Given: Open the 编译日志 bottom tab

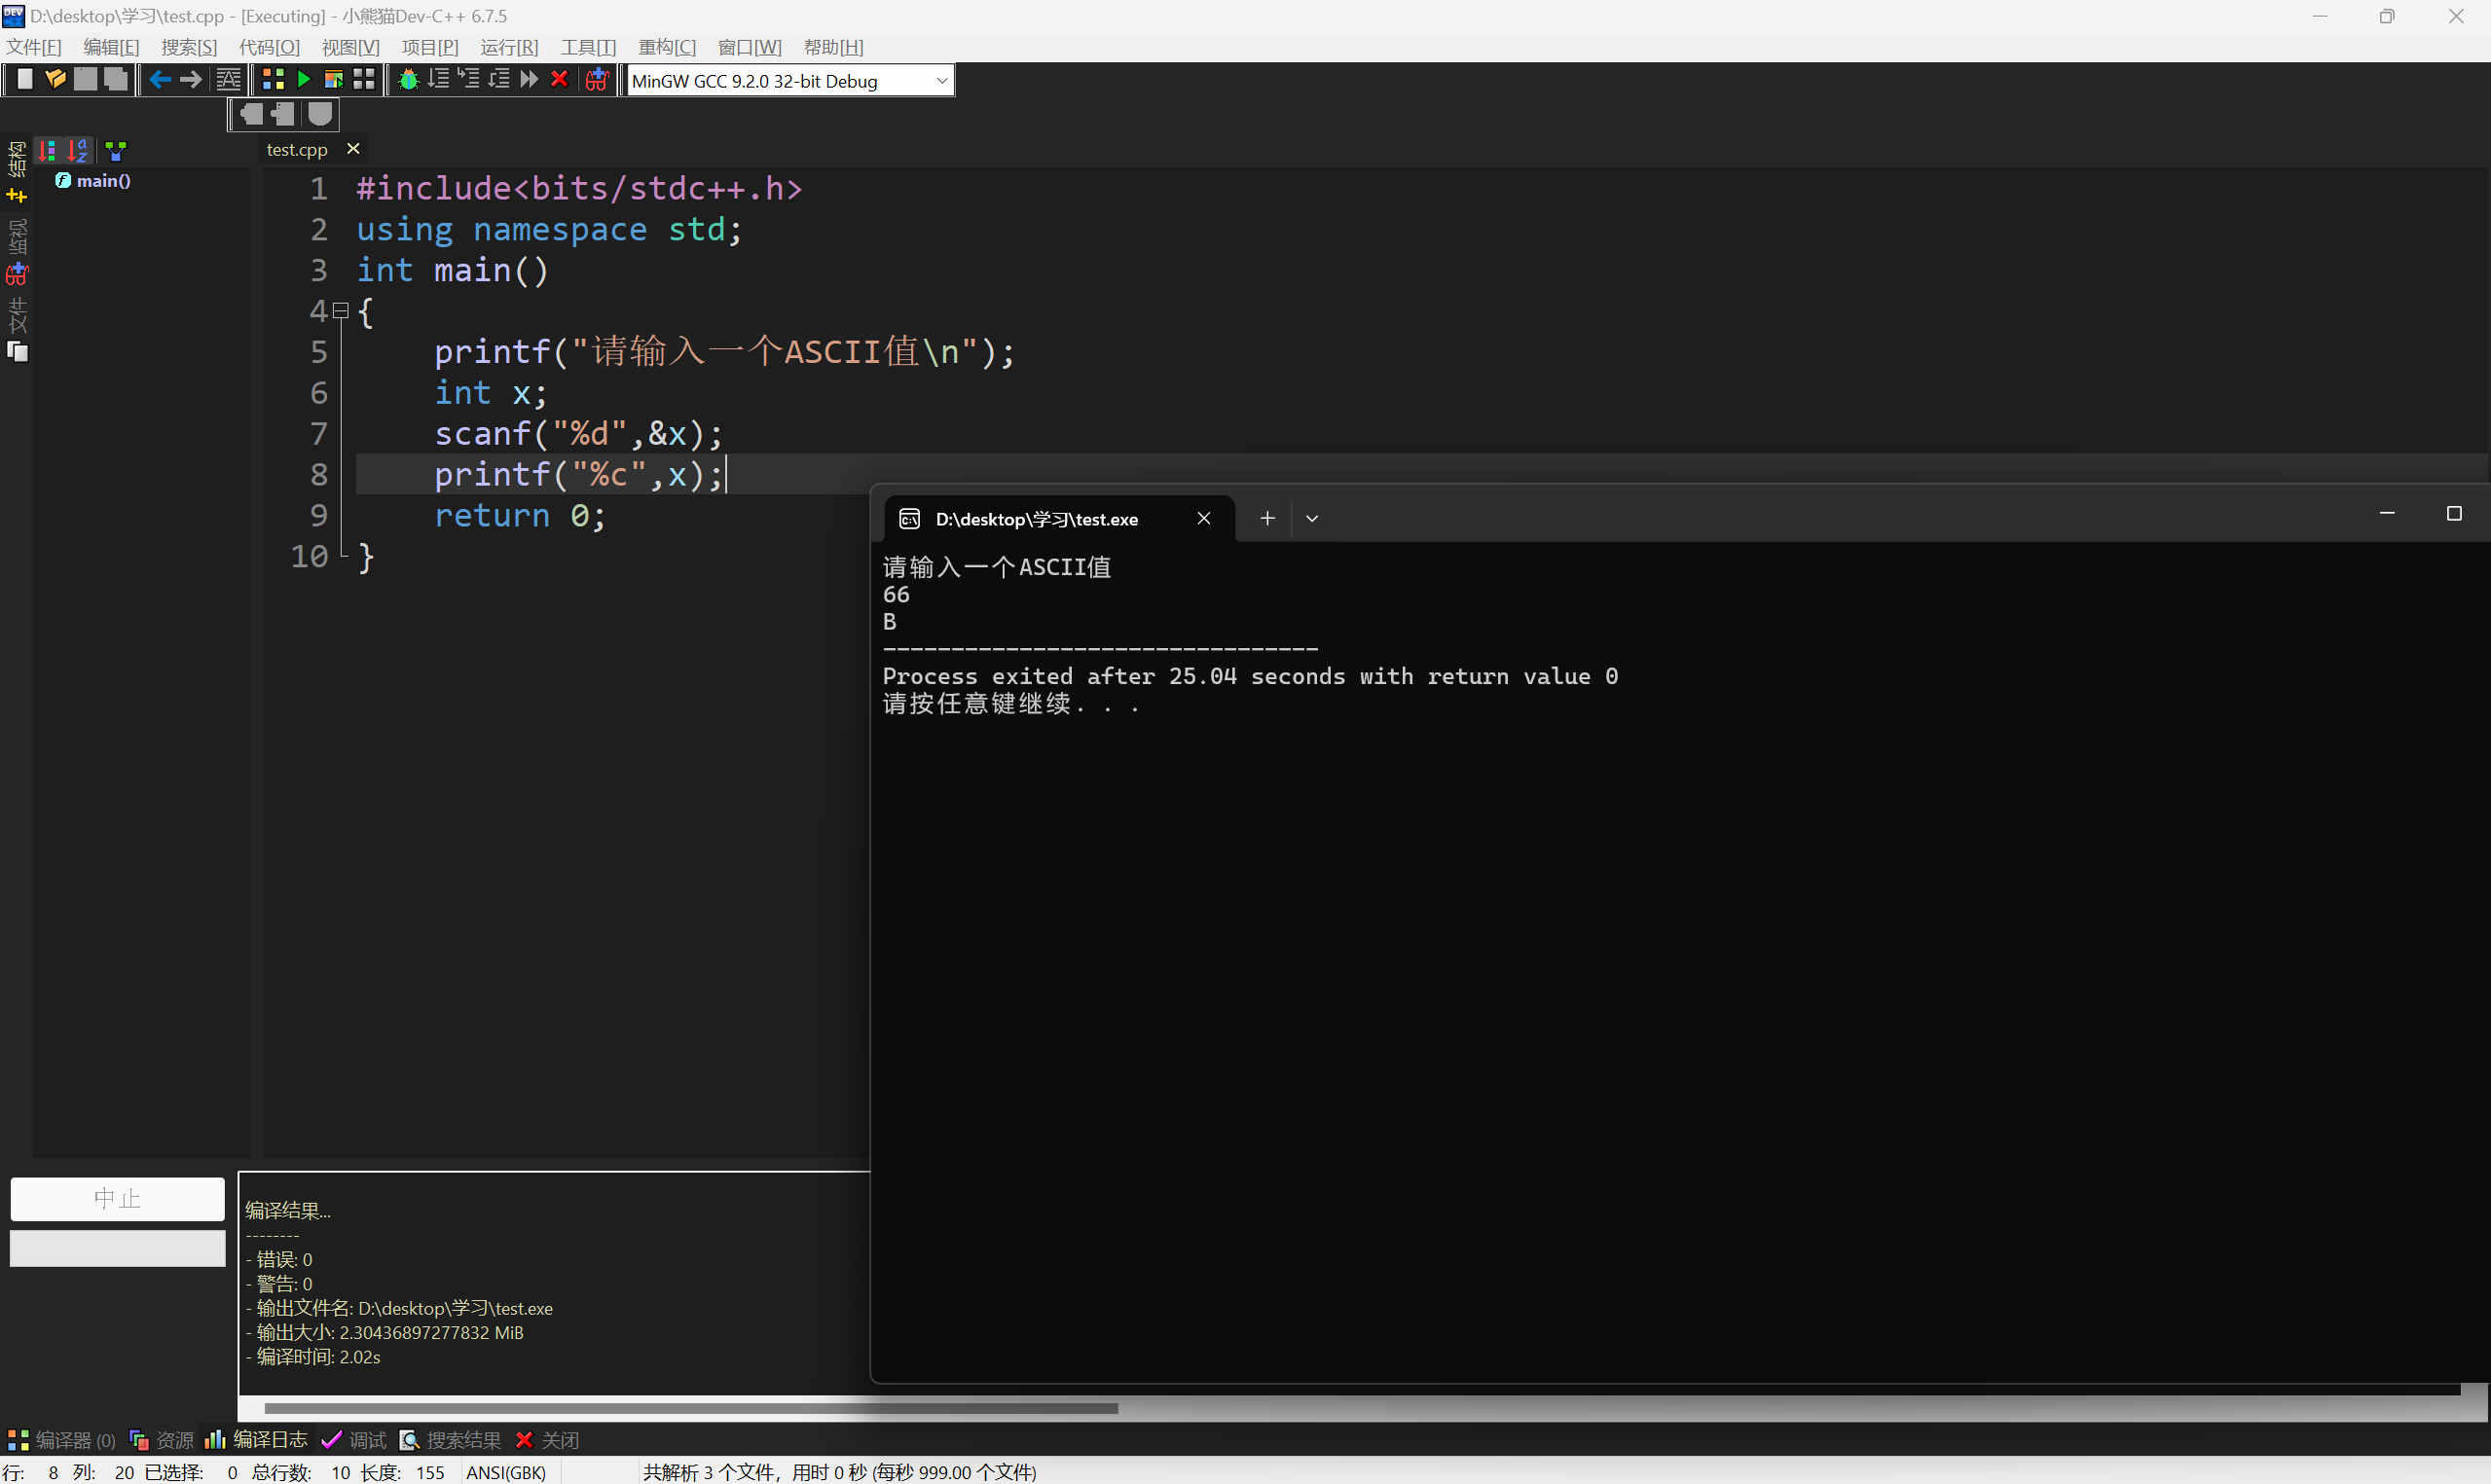Looking at the screenshot, I should [257, 1440].
